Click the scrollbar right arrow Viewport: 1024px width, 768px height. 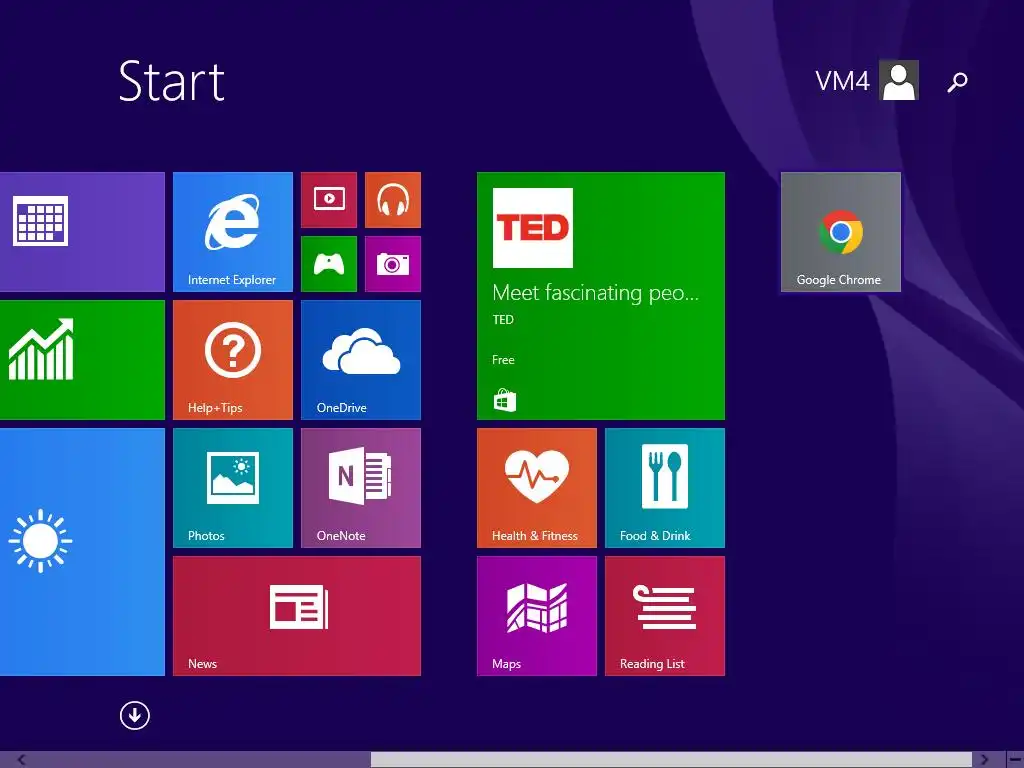click(984, 760)
